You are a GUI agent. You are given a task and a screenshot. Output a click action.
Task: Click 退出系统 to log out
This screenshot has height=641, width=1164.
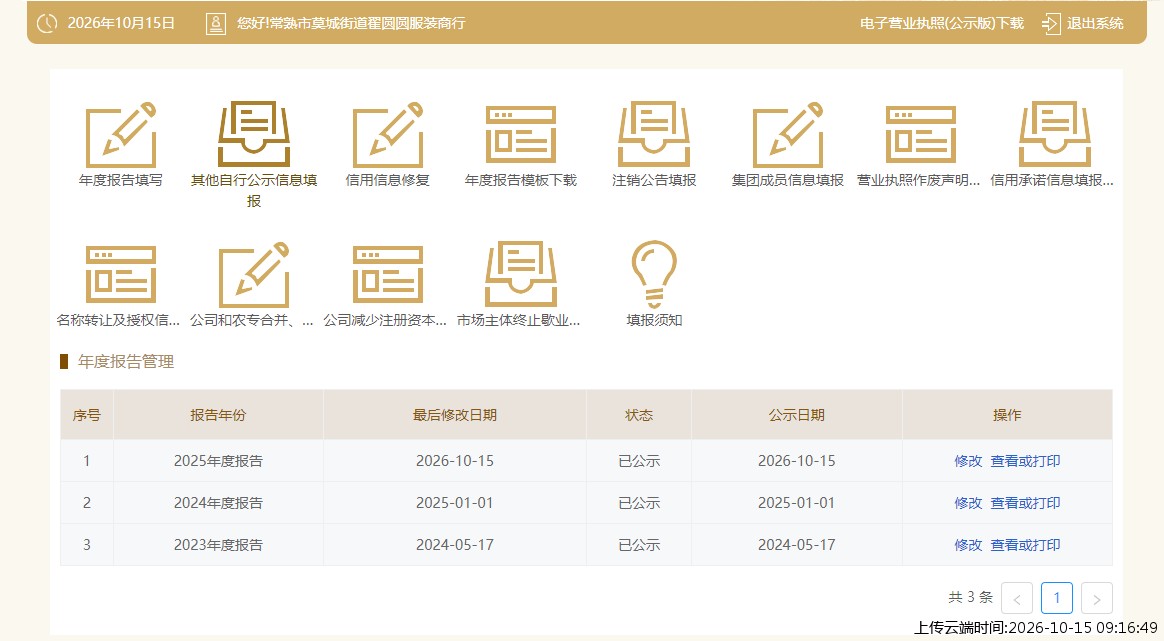pos(1083,24)
